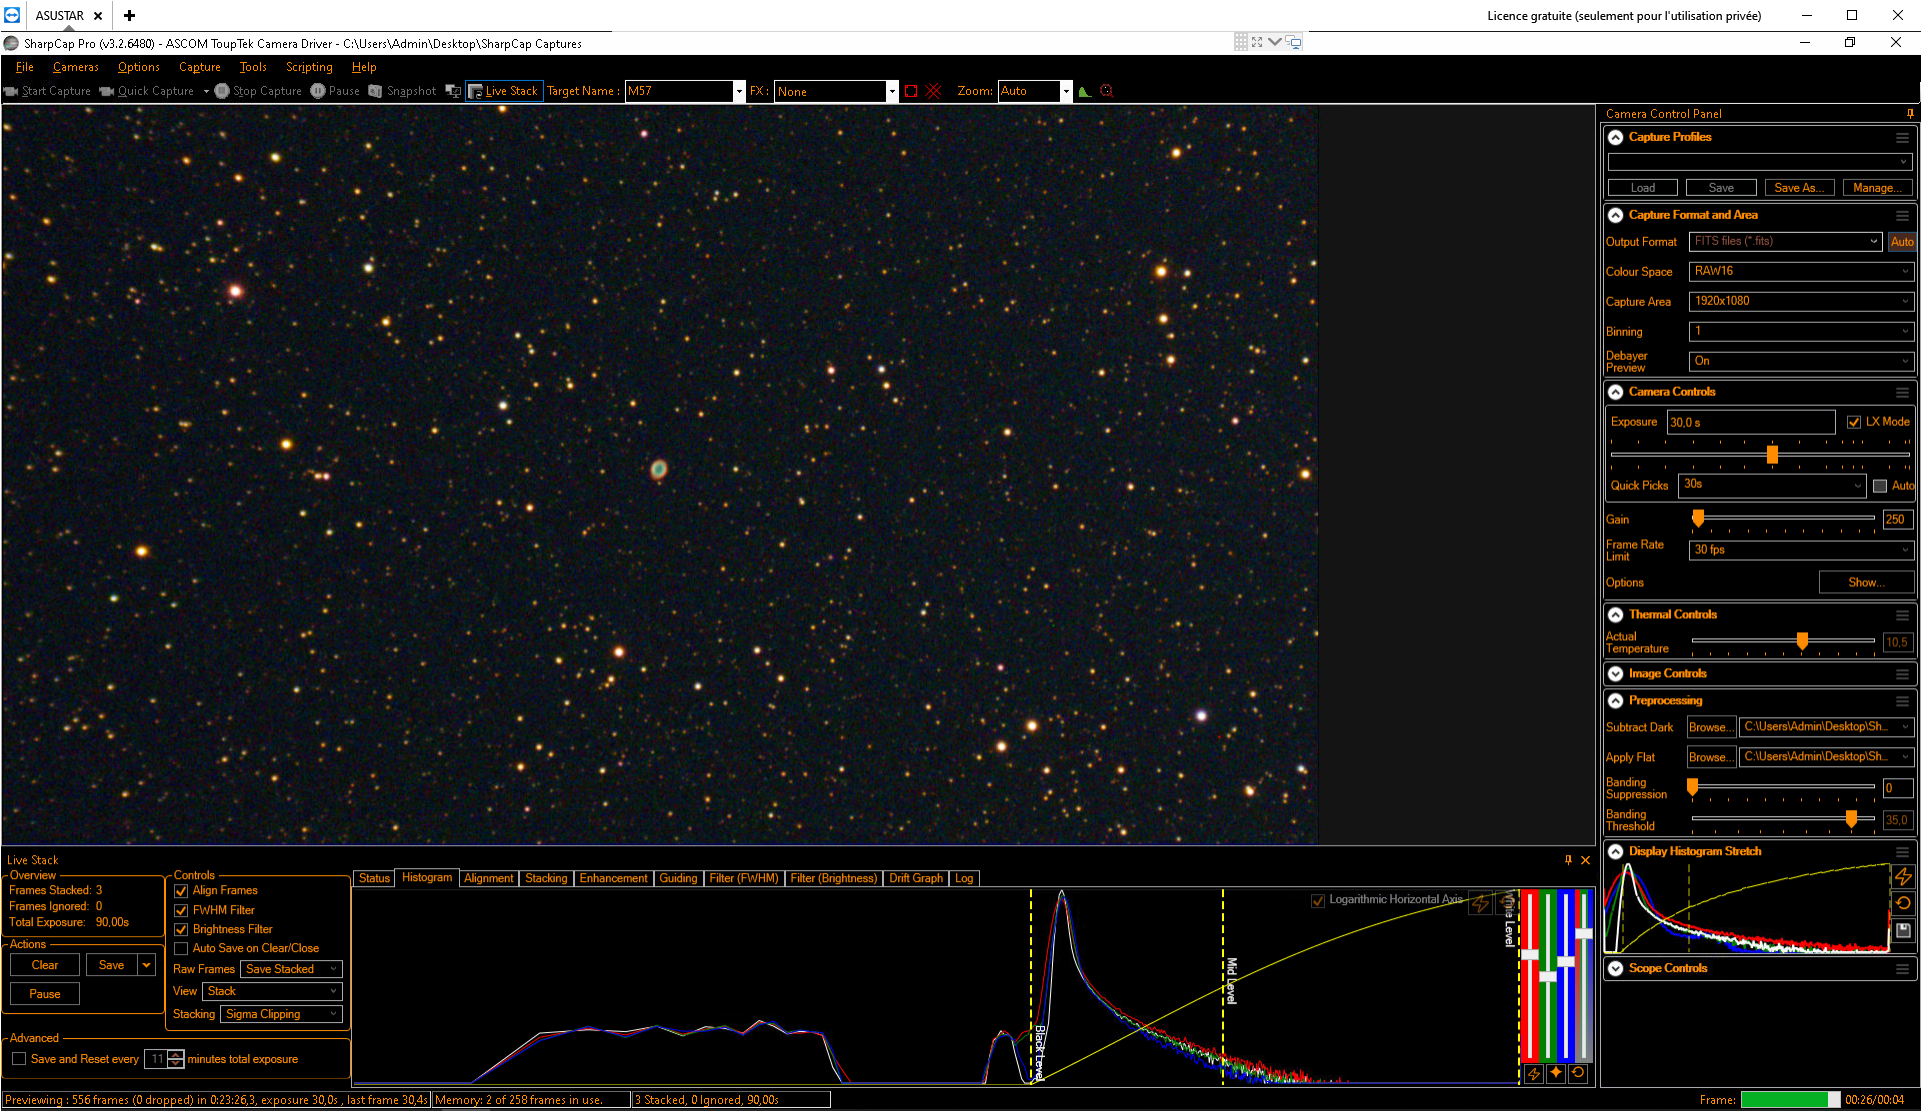Uncheck the FWHM Filter checkbox
Screen dimensions: 1922x1112
click(181, 910)
